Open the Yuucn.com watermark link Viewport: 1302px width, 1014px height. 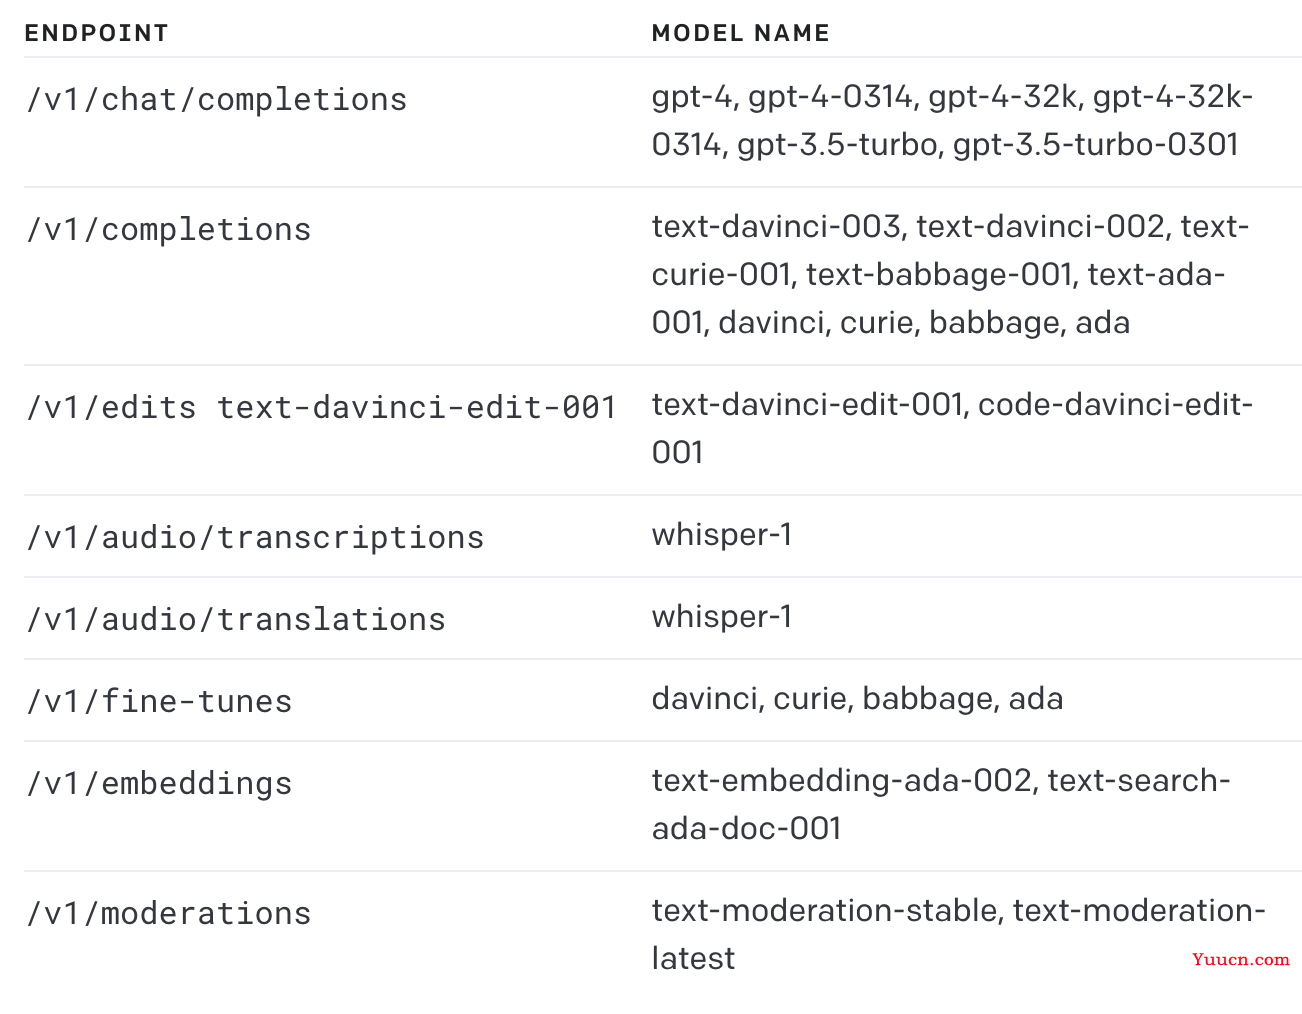pos(1240,959)
